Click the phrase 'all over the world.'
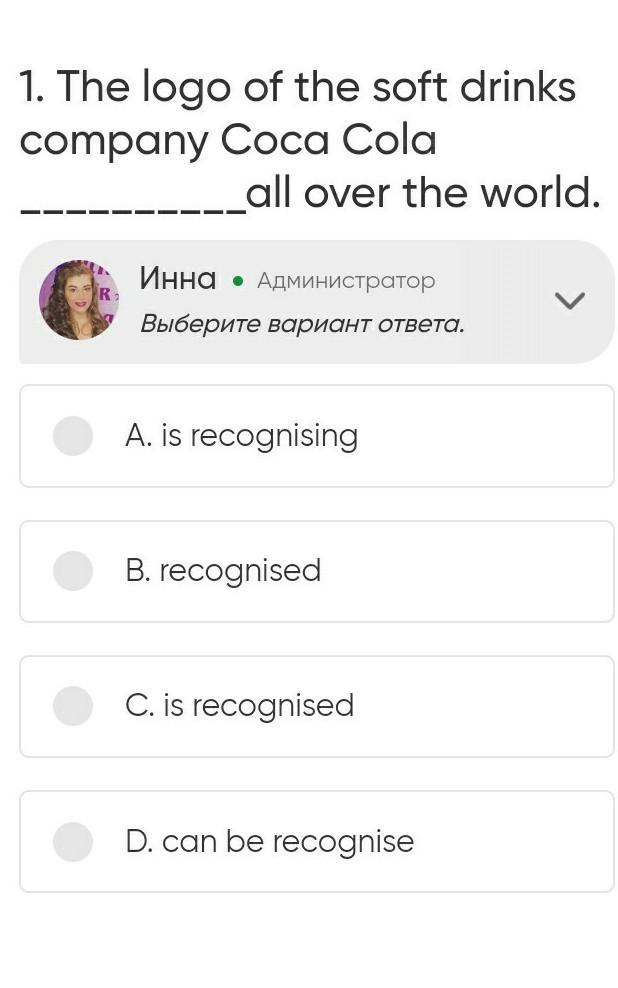This screenshot has height=988, width=618. point(424,193)
